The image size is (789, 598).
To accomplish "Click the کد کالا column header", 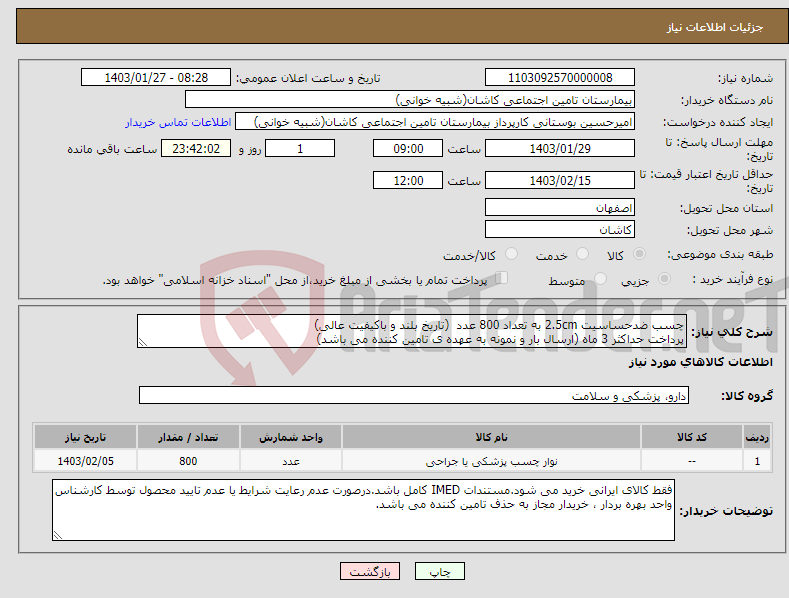I will 692,437.
